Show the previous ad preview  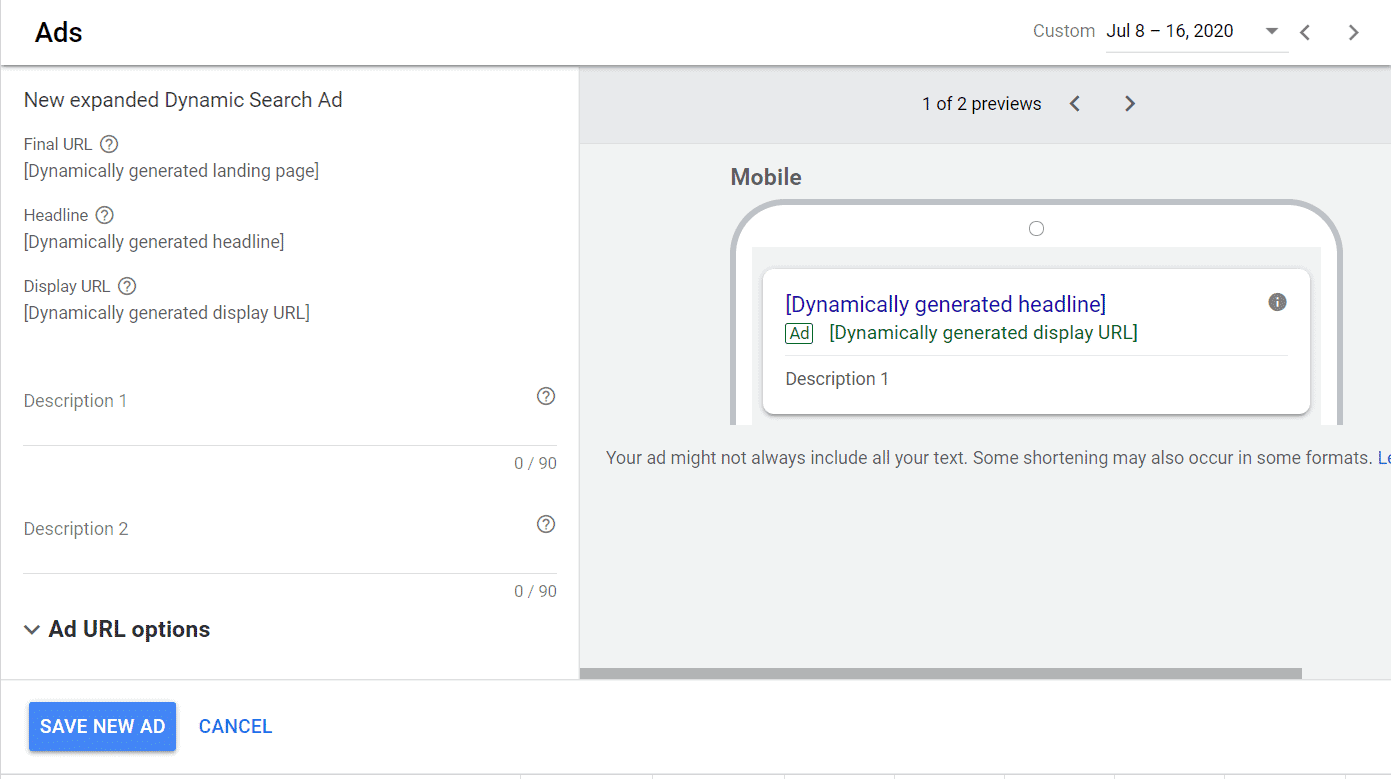click(x=1075, y=104)
